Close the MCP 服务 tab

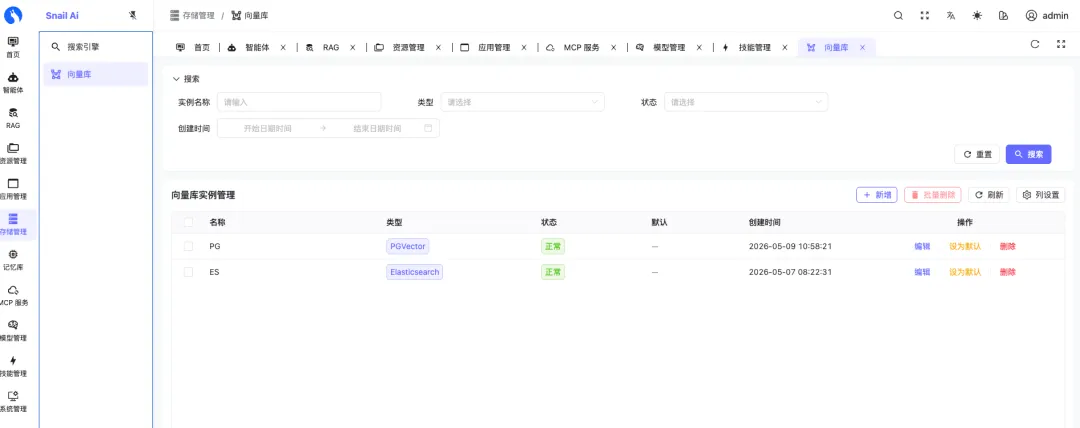[613, 48]
